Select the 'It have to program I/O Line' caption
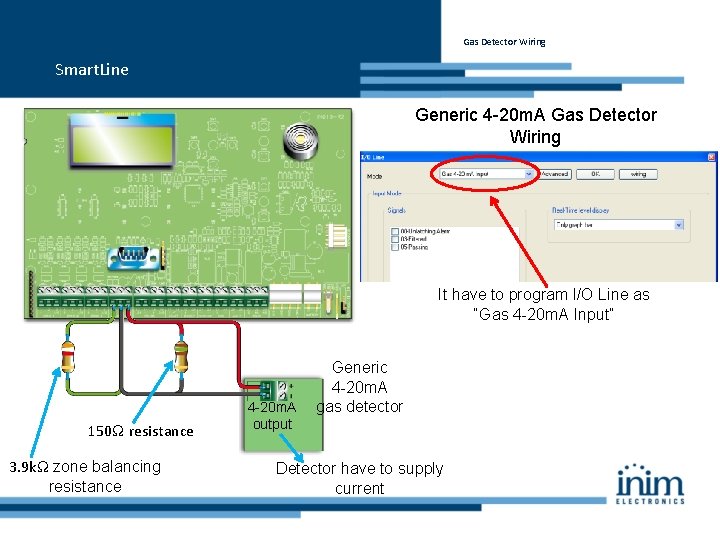The height and width of the screenshot is (540, 720). [x=544, y=304]
